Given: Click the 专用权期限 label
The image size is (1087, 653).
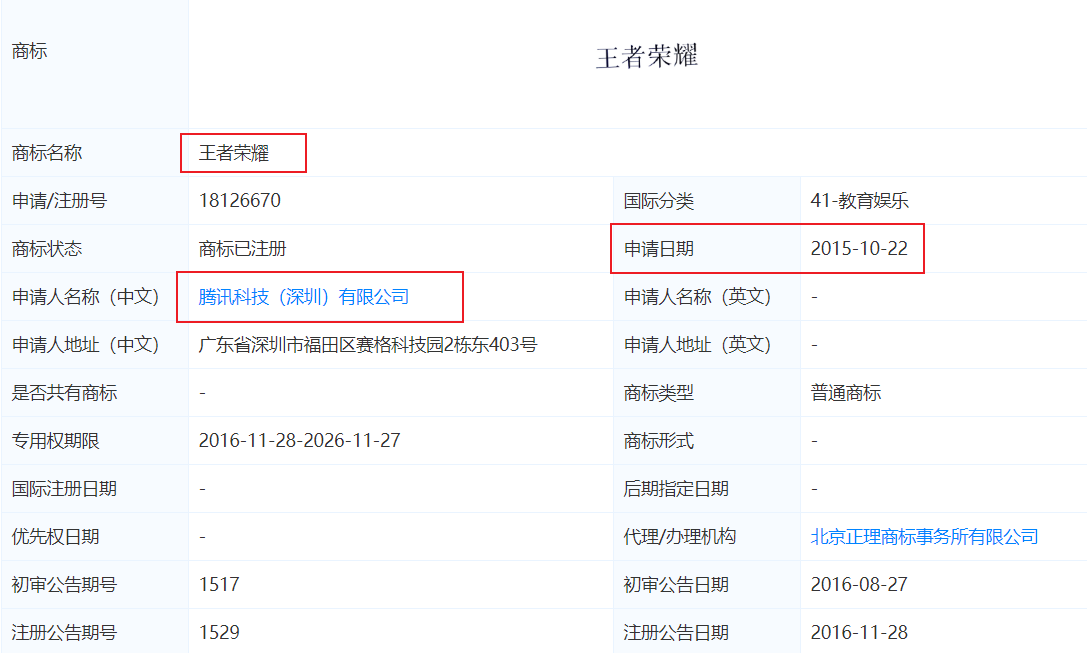Looking at the screenshot, I should (x=55, y=441).
